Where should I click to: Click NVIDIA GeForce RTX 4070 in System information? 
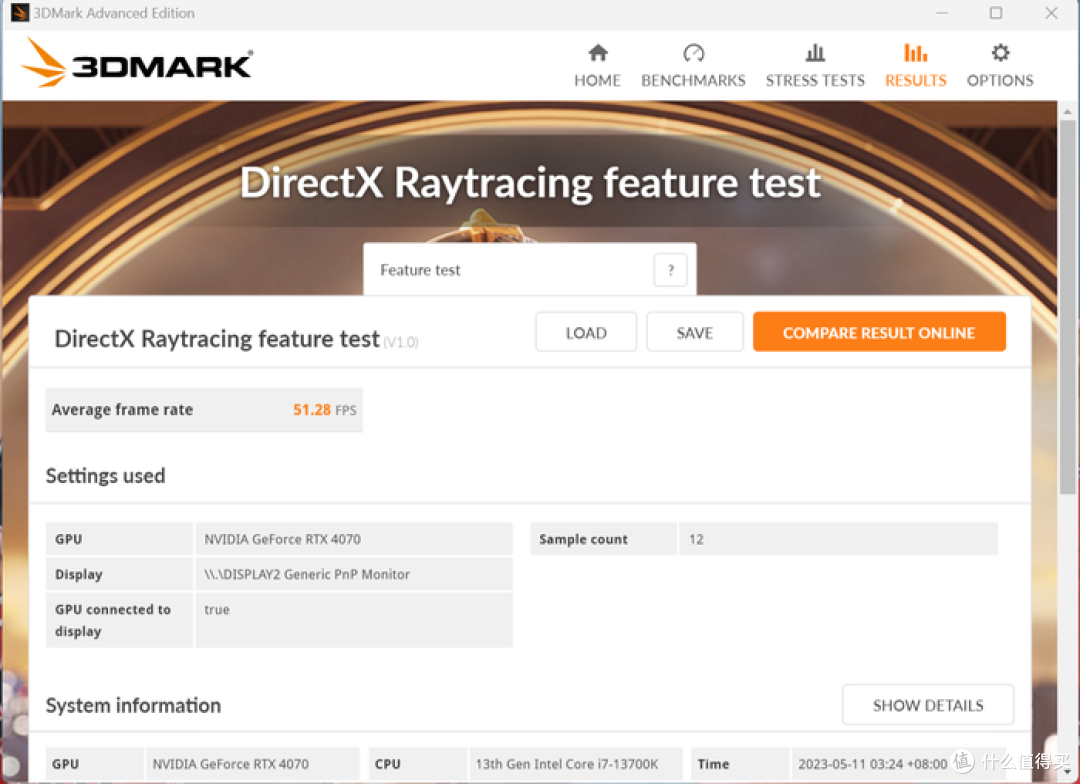coord(231,764)
